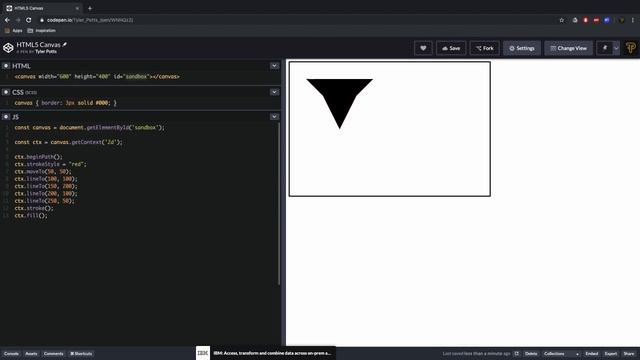
Task: Fork this pen
Action: (x=484, y=48)
